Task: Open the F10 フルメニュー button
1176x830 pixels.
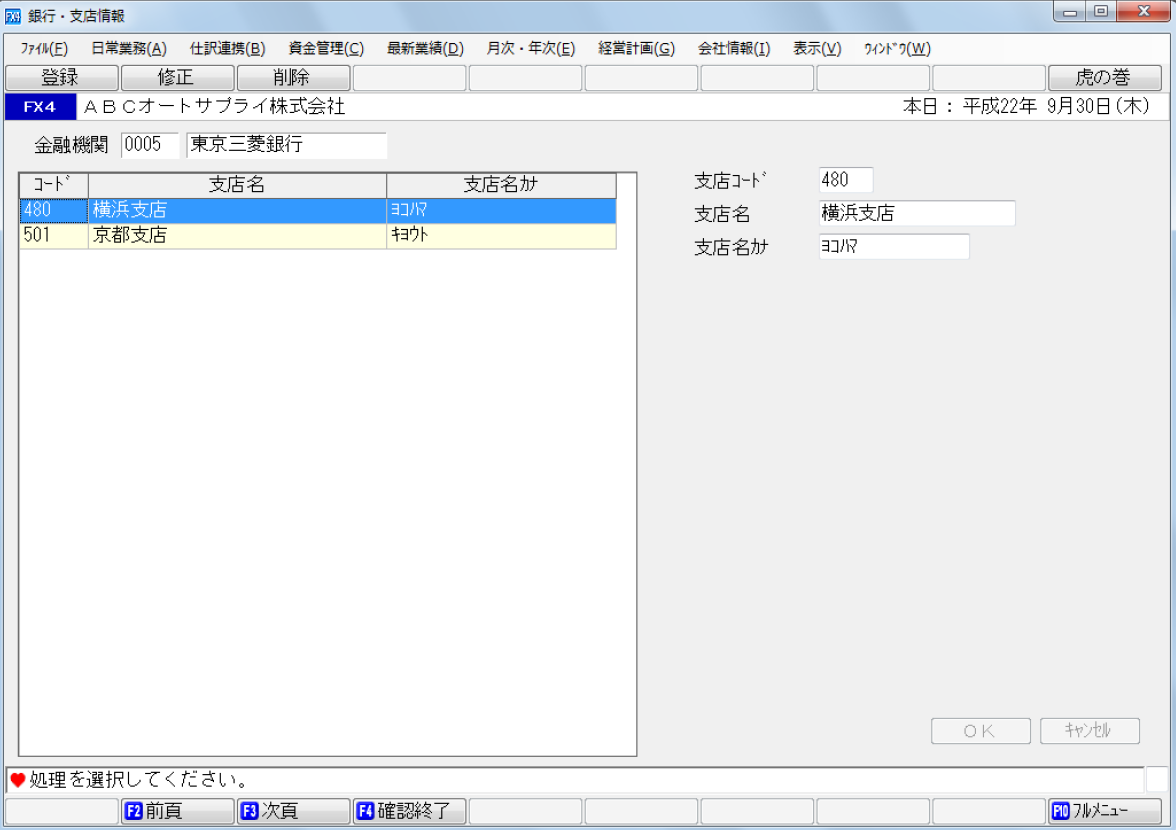Action: tap(1104, 811)
